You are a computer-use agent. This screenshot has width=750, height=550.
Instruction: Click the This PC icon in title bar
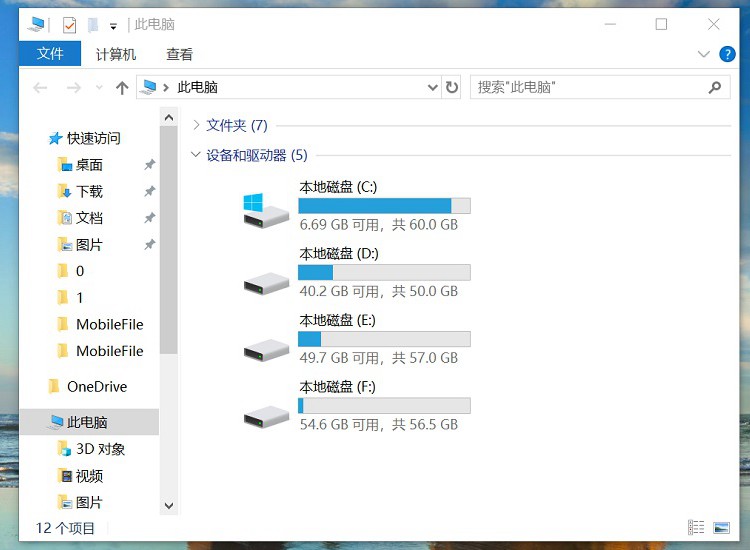coord(36,24)
